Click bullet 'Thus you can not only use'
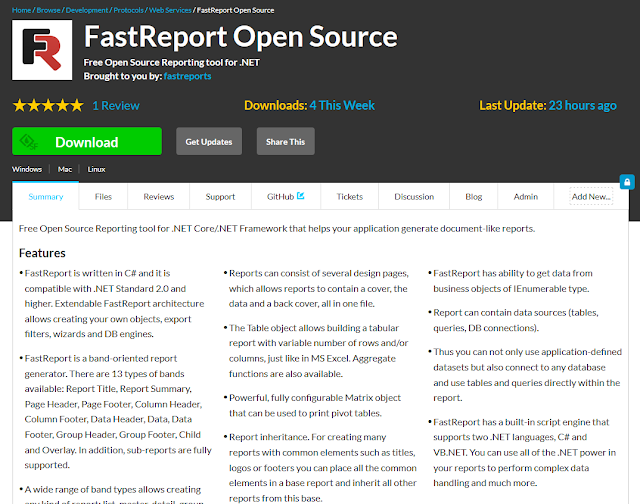Viewport: 640px width, 504px height. pos(527,375)
